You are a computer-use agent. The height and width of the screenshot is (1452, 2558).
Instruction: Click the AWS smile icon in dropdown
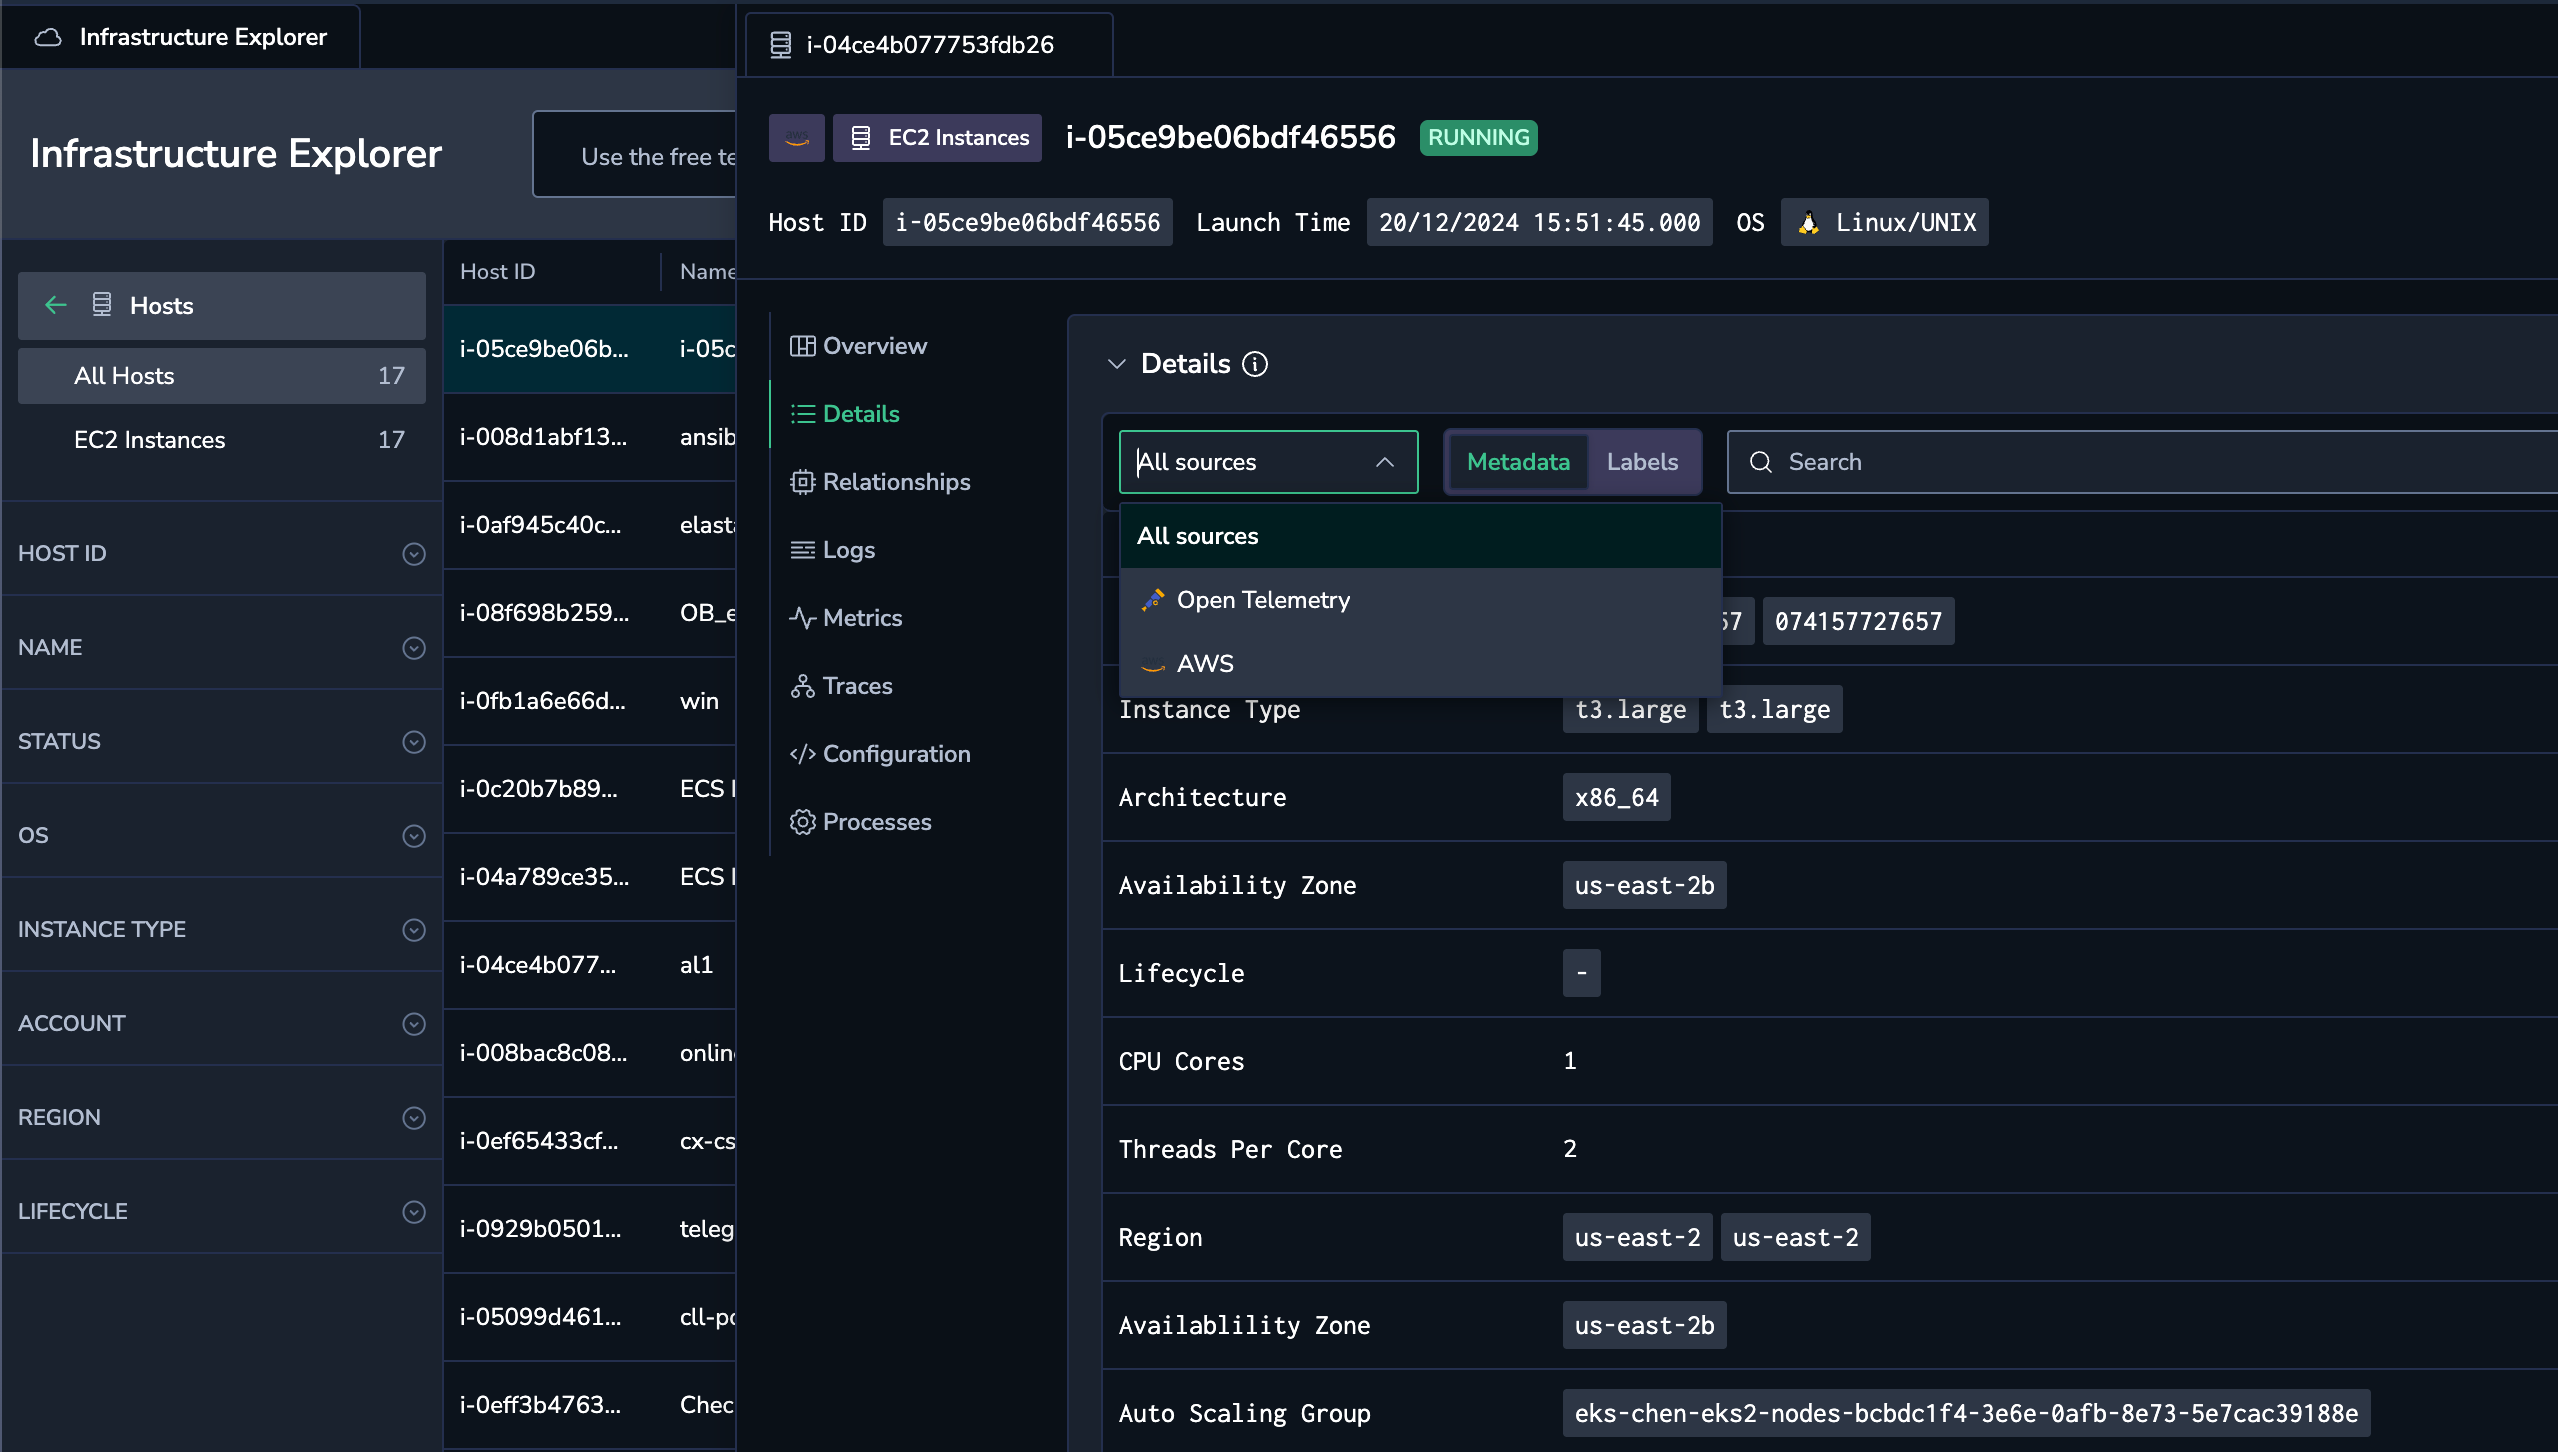(1153, 665)
